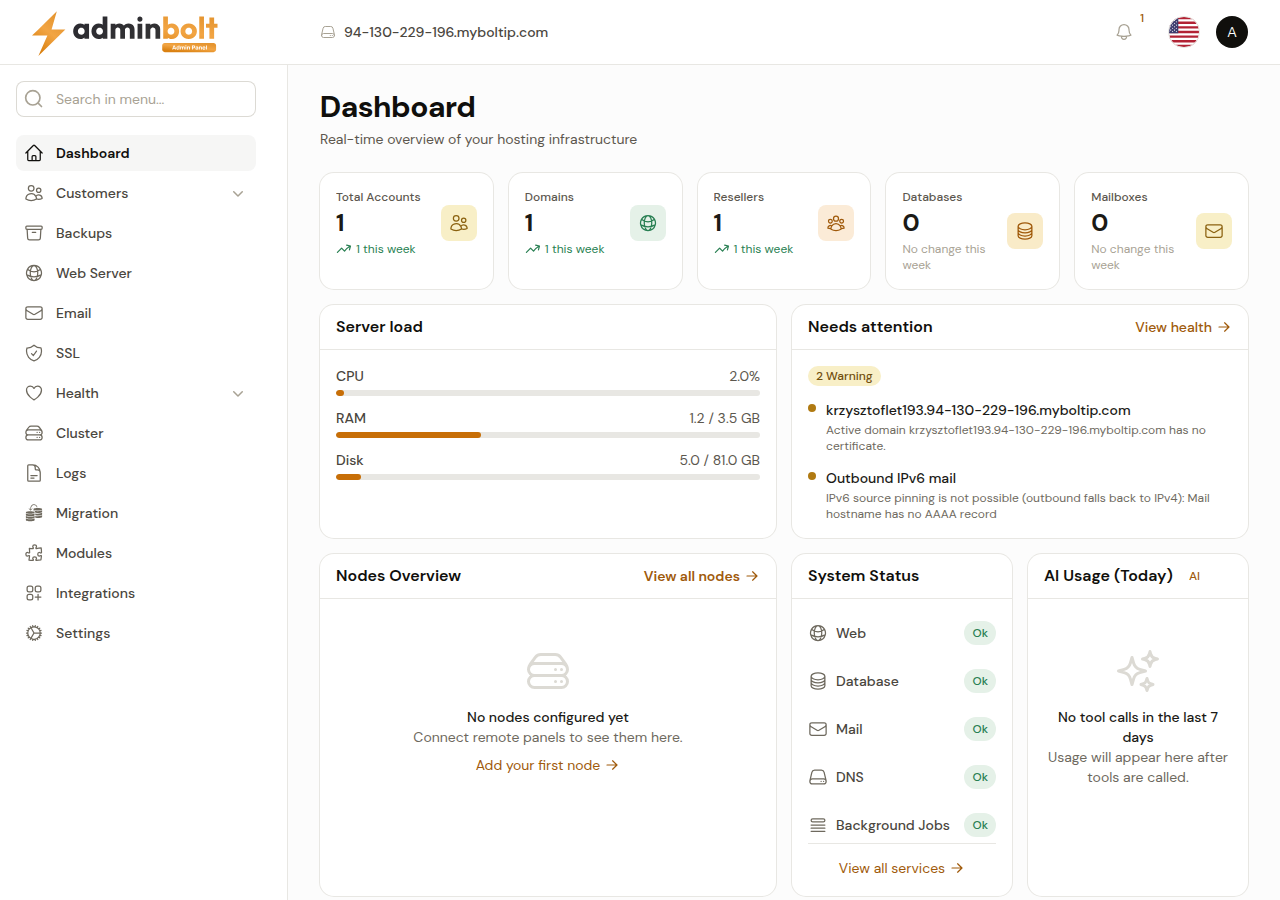Expand the Health submenu chevron

pyautogui.click(x=238, y=393)
